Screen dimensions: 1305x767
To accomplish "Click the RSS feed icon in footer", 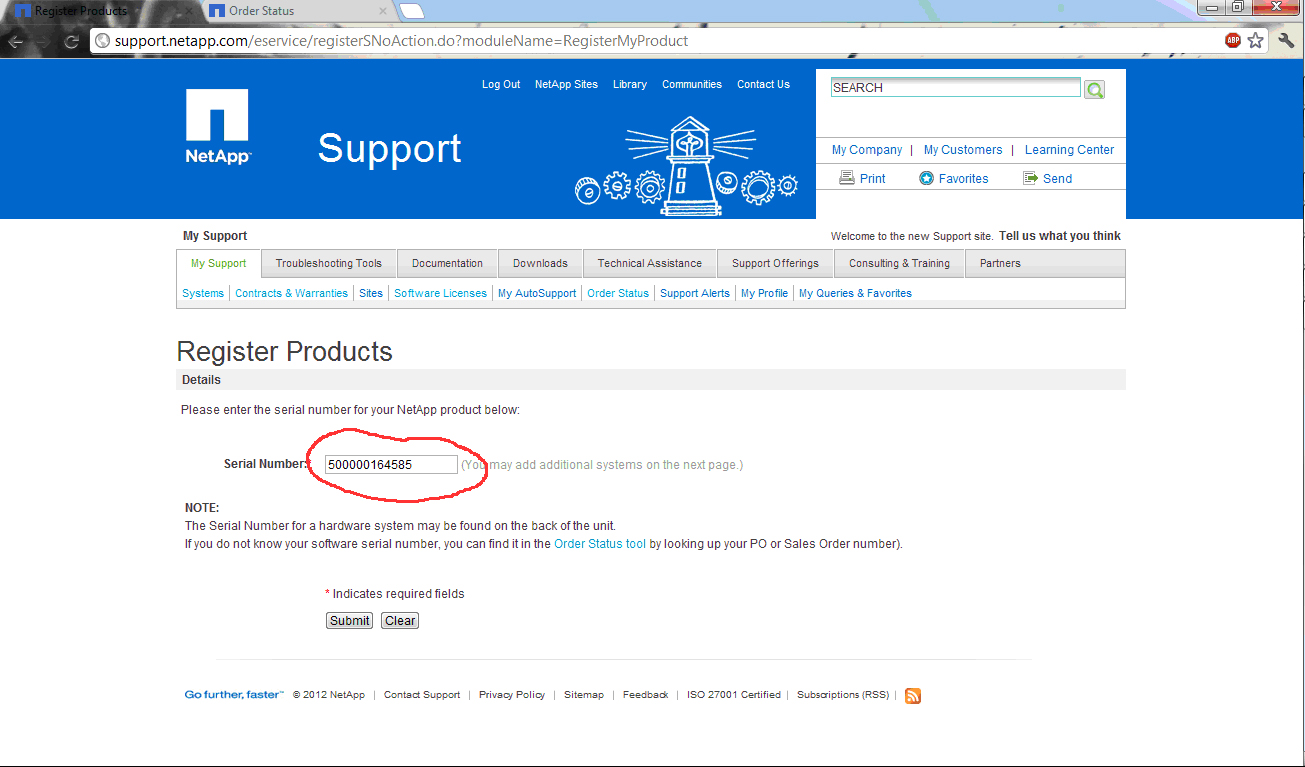I will tap(912, 696).
